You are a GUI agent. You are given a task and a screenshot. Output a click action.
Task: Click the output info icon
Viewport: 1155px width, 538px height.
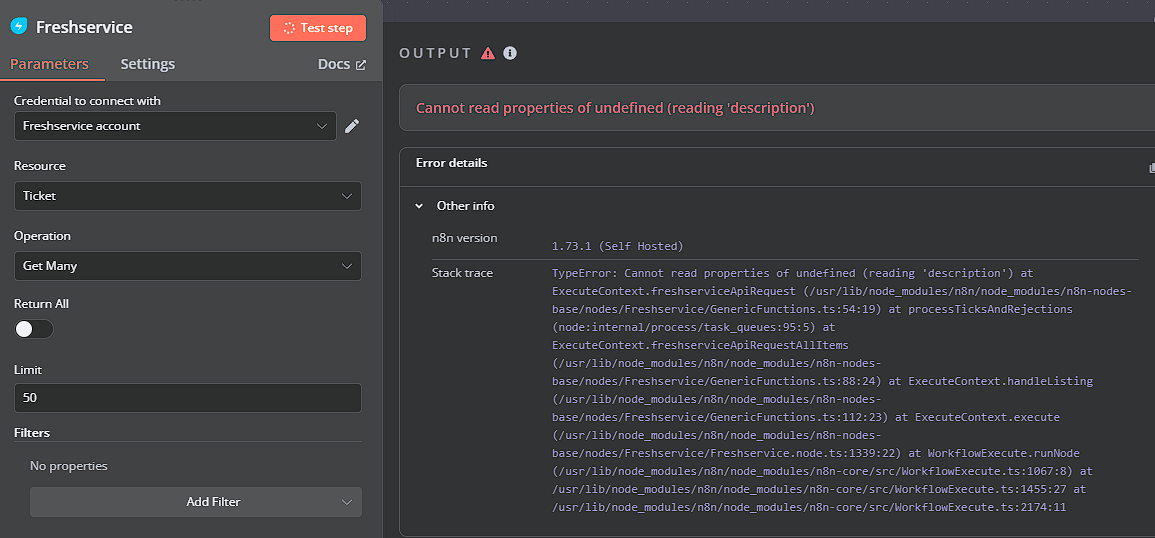pos(510,53)
